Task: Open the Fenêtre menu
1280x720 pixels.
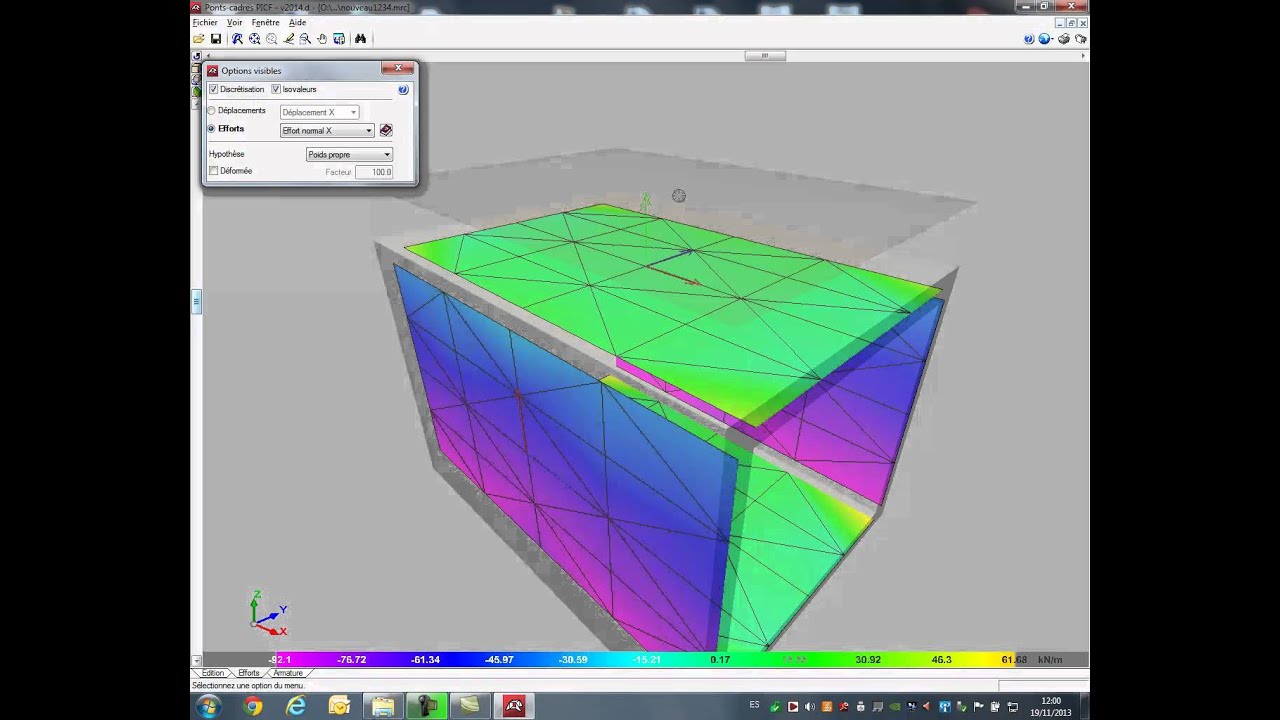Action: pyautogui.click(x=265, y=22)
